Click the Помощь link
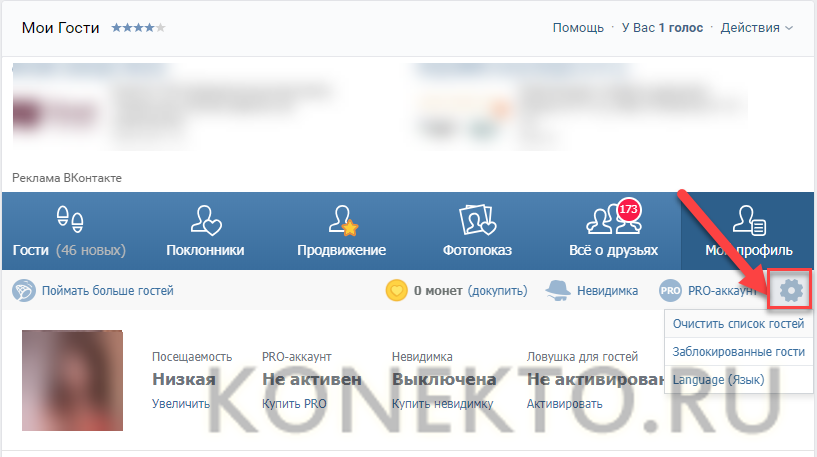 click(578, 28)
